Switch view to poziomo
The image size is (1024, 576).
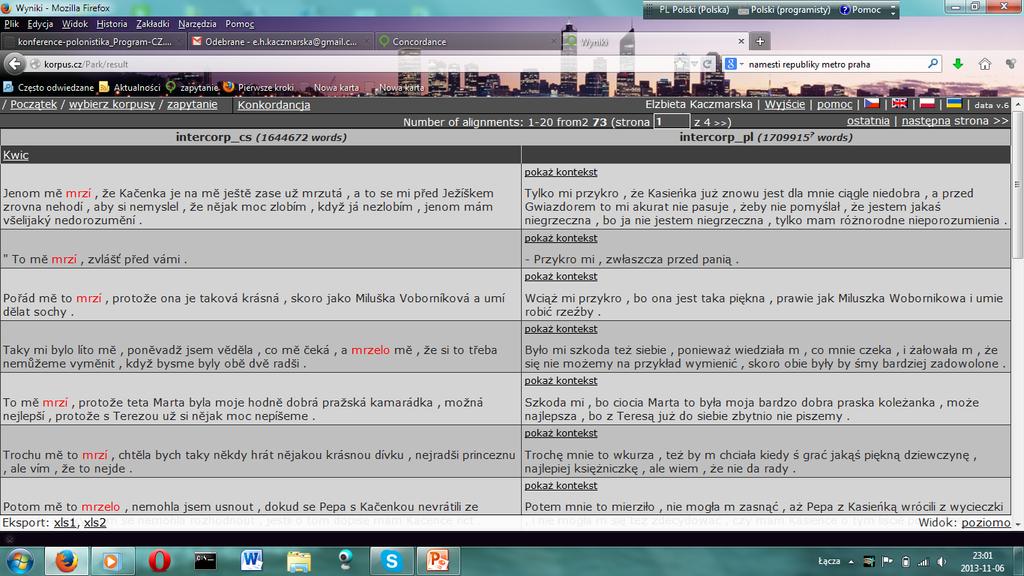pyautogui.click(x=985, y=522)
